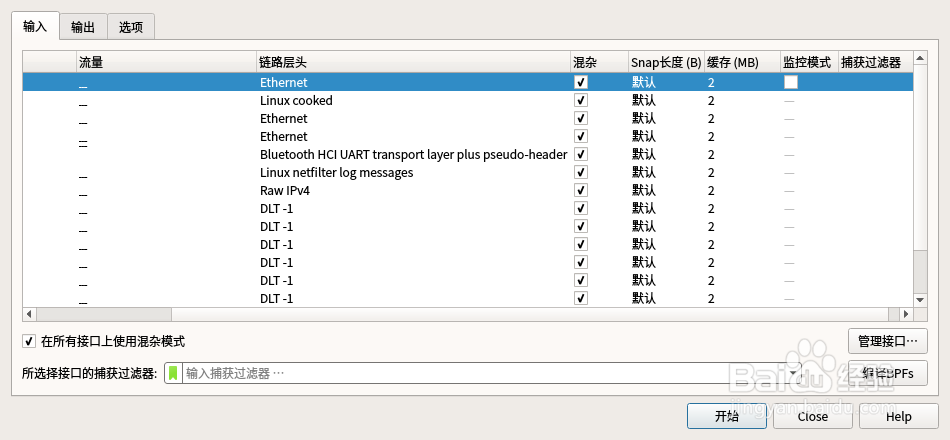Open 管理接口 dialog button
This screenshot has width=950, height=440.
coord(888,341)
